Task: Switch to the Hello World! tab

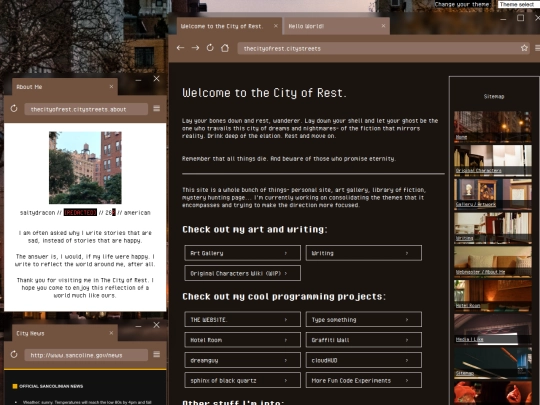Action: [x=336, y=26]
